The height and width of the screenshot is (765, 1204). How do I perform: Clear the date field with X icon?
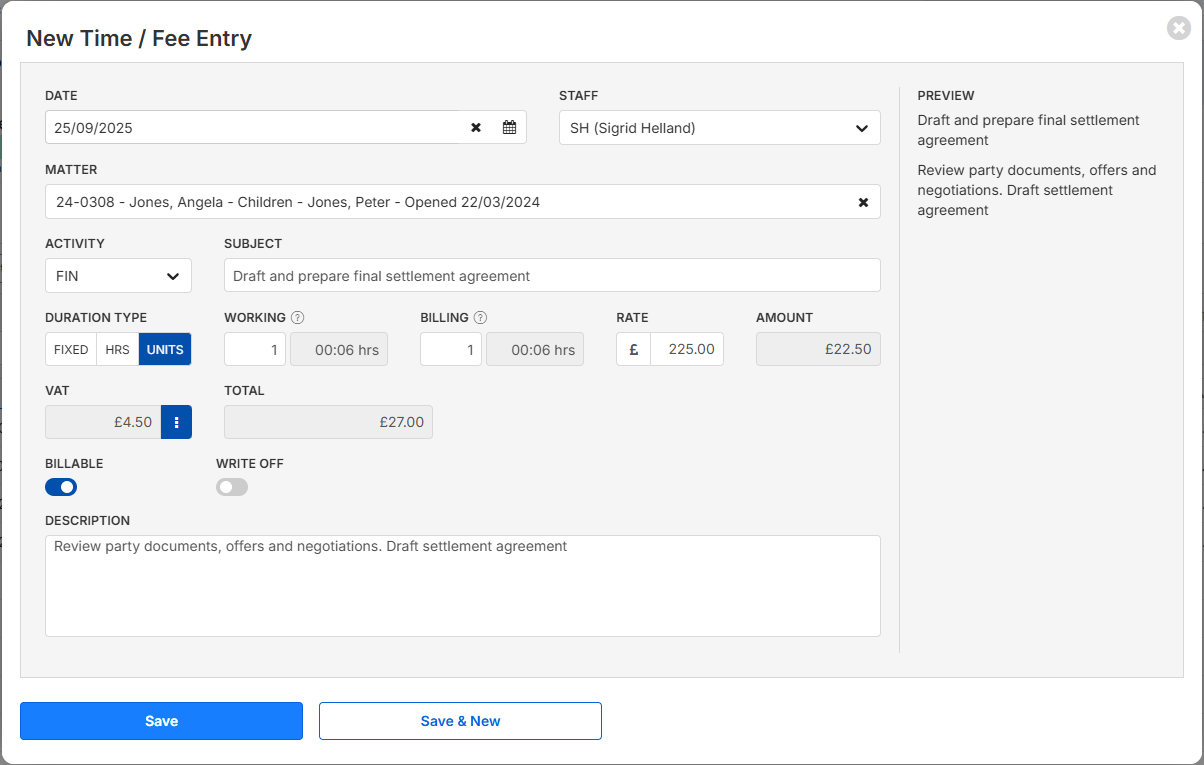tap(476, 127)
